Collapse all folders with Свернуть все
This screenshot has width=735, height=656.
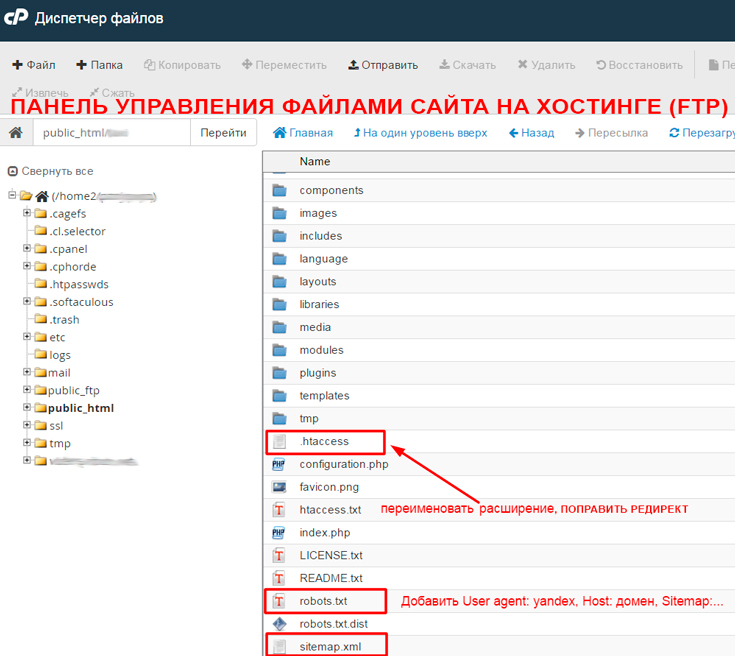(50, 171)
